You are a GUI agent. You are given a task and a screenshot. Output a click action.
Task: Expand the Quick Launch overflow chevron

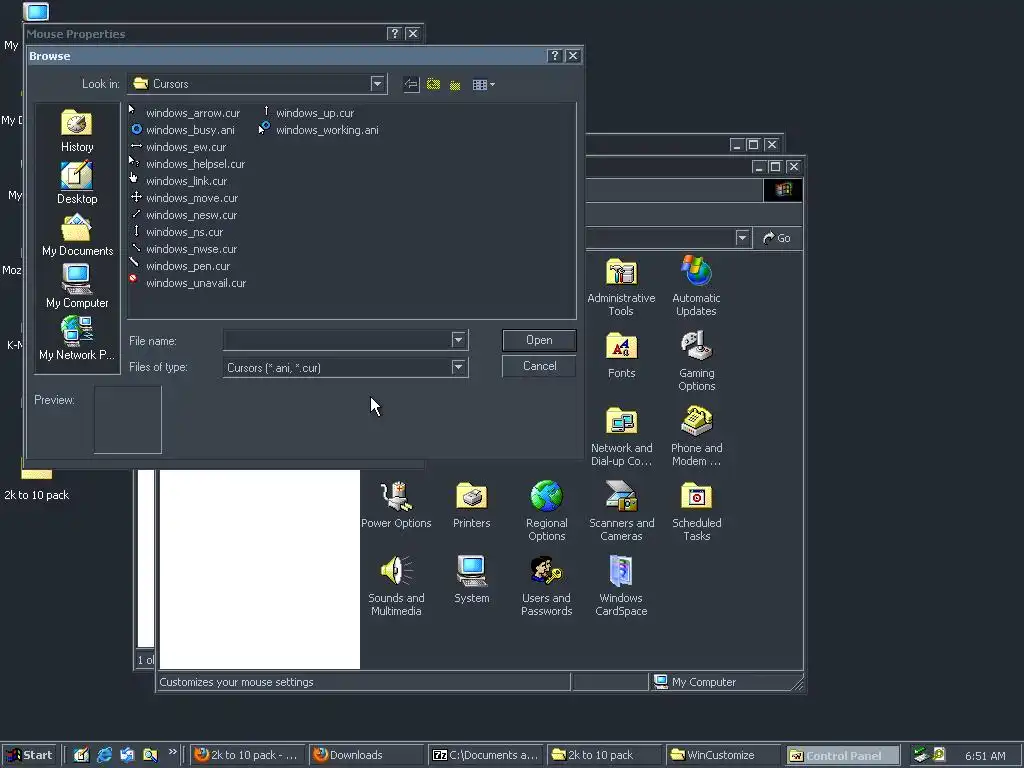coord(172,752)
